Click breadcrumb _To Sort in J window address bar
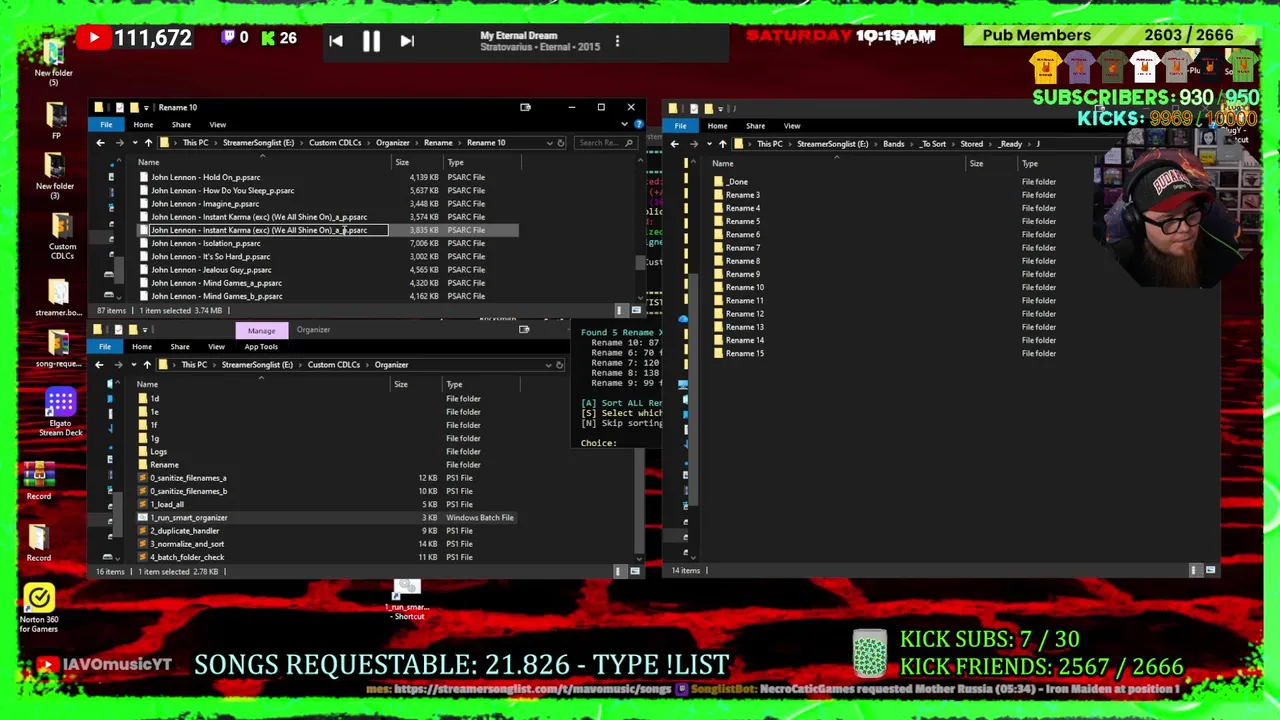Viewport: 1280px width, 720px height. (933, 144)
